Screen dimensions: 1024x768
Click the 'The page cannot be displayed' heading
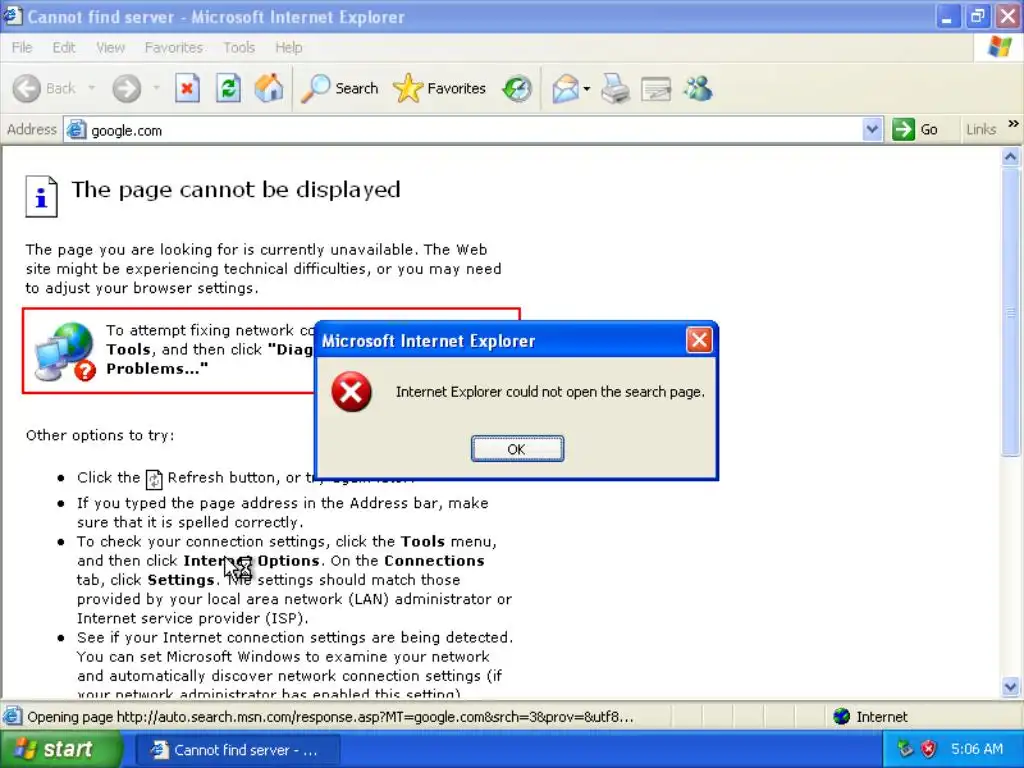[236, 189]
